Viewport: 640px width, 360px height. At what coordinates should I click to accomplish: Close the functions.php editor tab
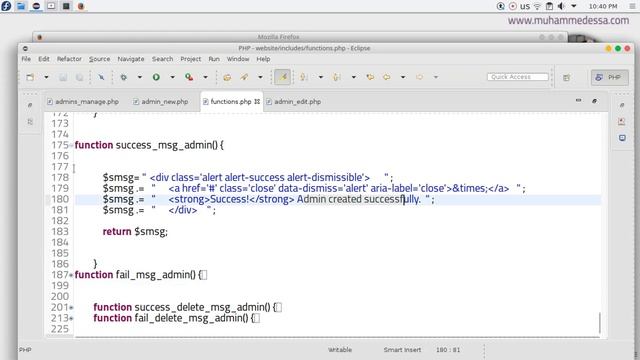pyautogui.click(x=257, y=101)
